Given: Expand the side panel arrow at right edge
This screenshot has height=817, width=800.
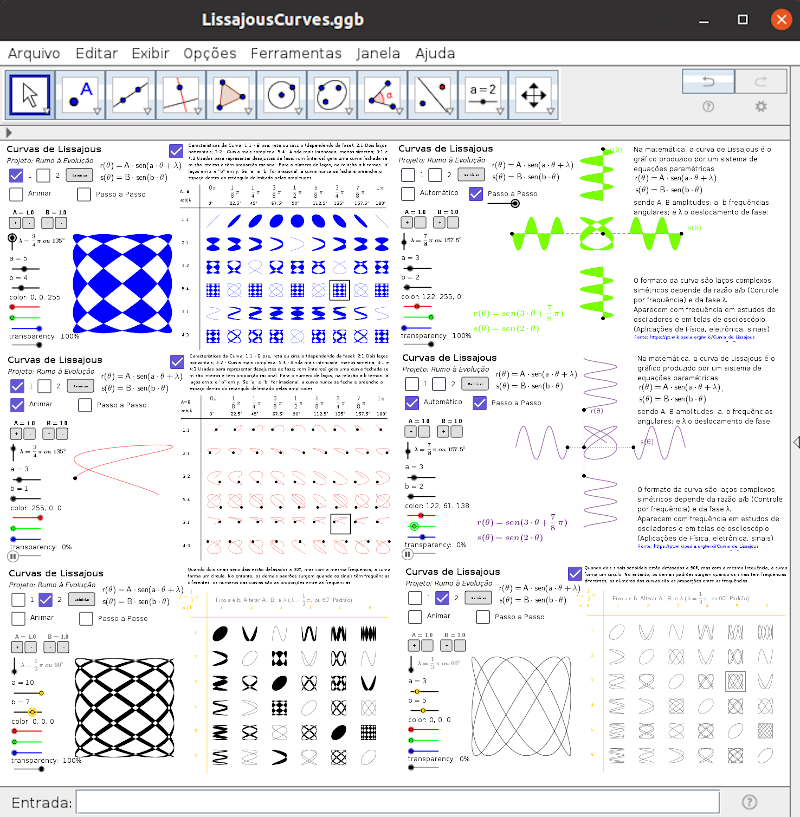Looking at the screenshot, I should (x=796, y=442).
